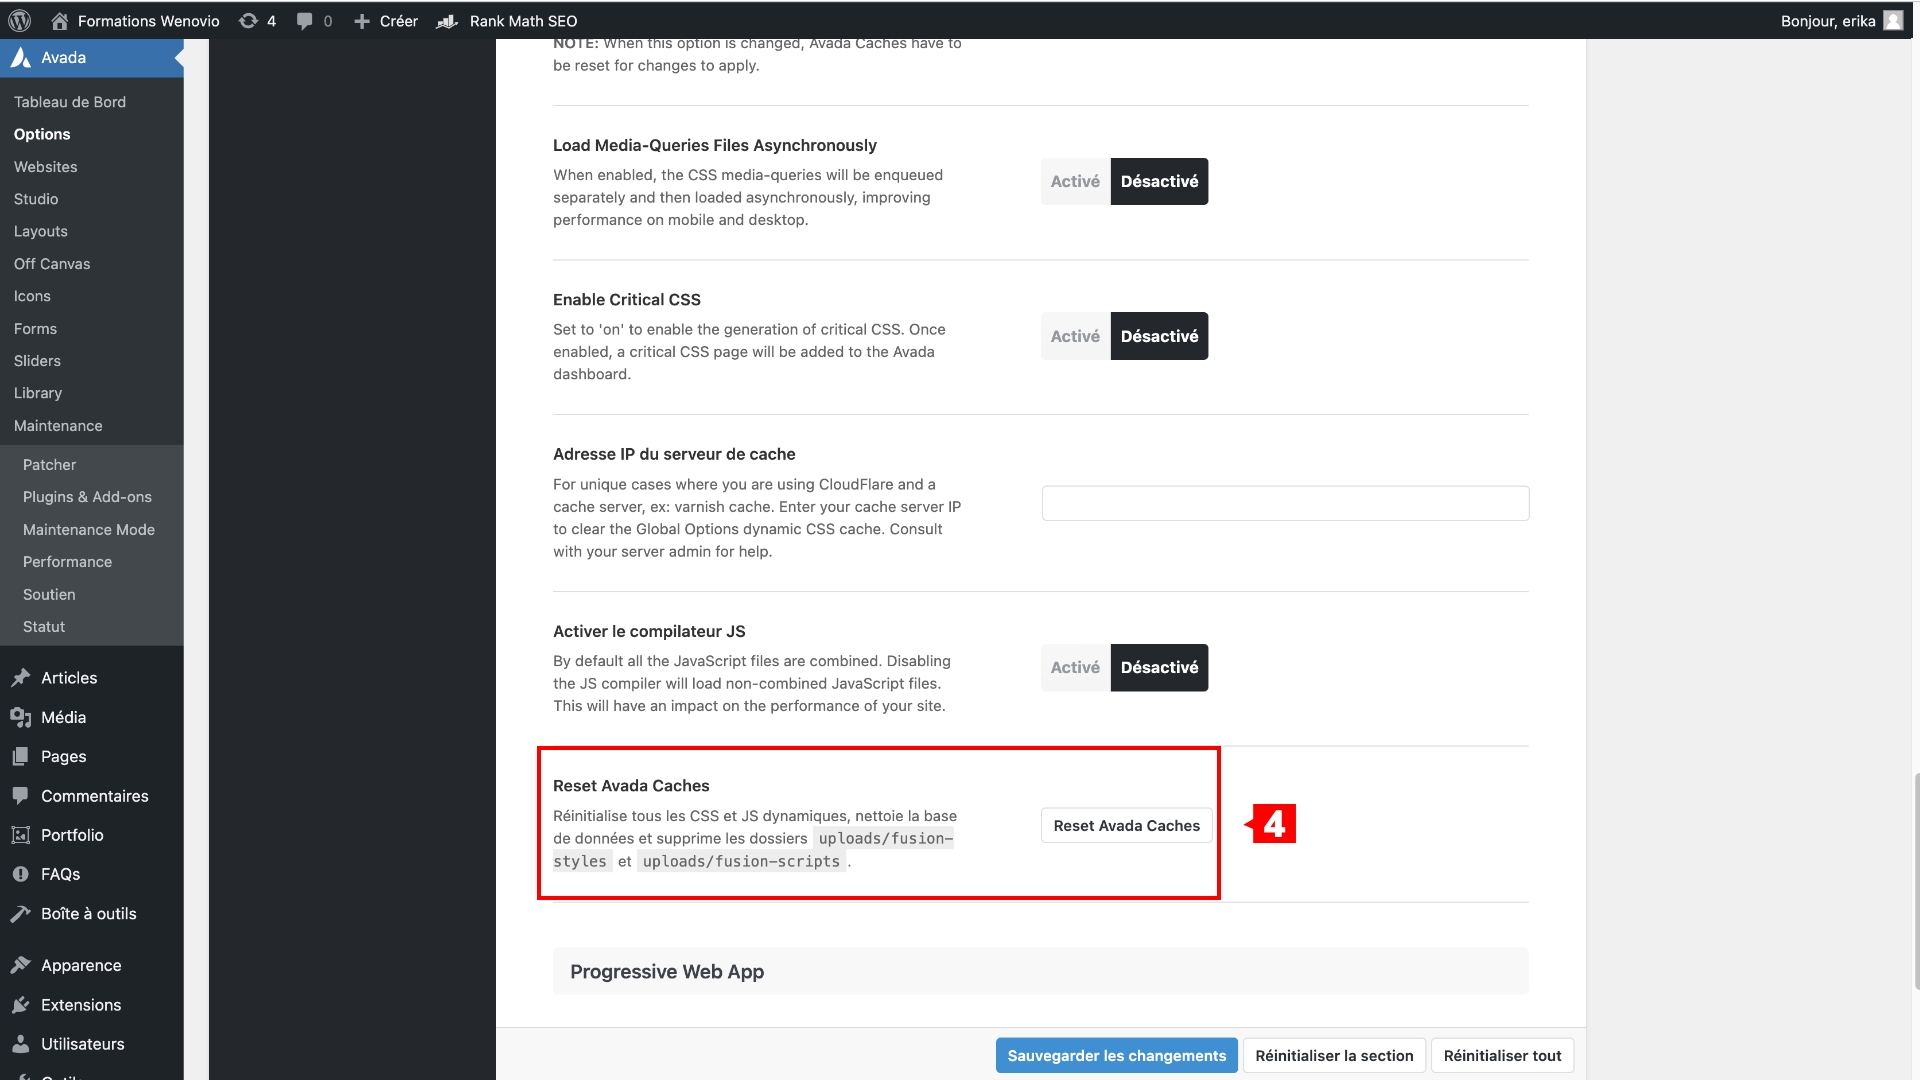The image size is (1920, 1080).
Task: Open Off Canvas in Avada menu
Action: 52,264
